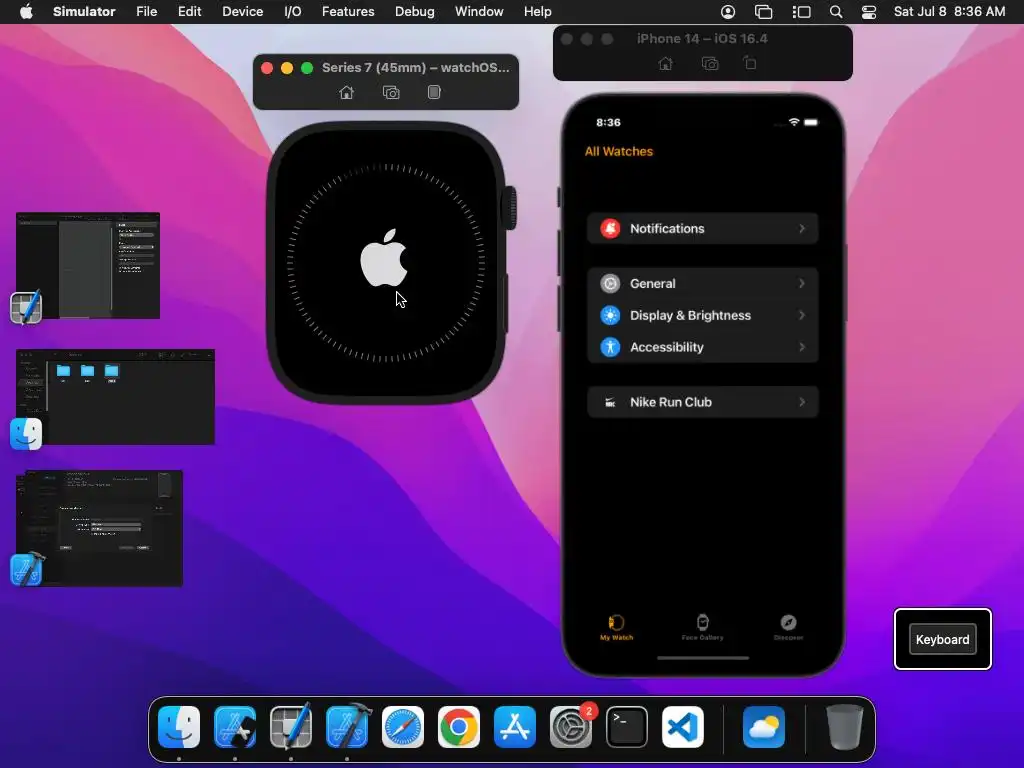Viewport: 1024px width, 768px height.
Task: Tap the blue Accessibility icon
Action: 610,347
